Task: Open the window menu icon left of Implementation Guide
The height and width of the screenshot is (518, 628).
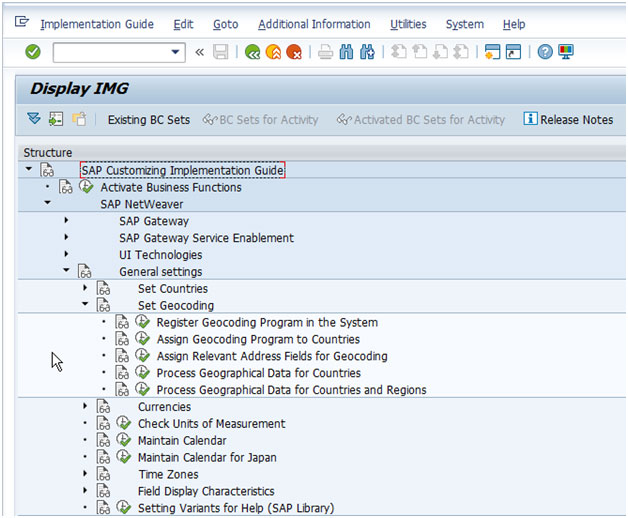Action: 22,21
